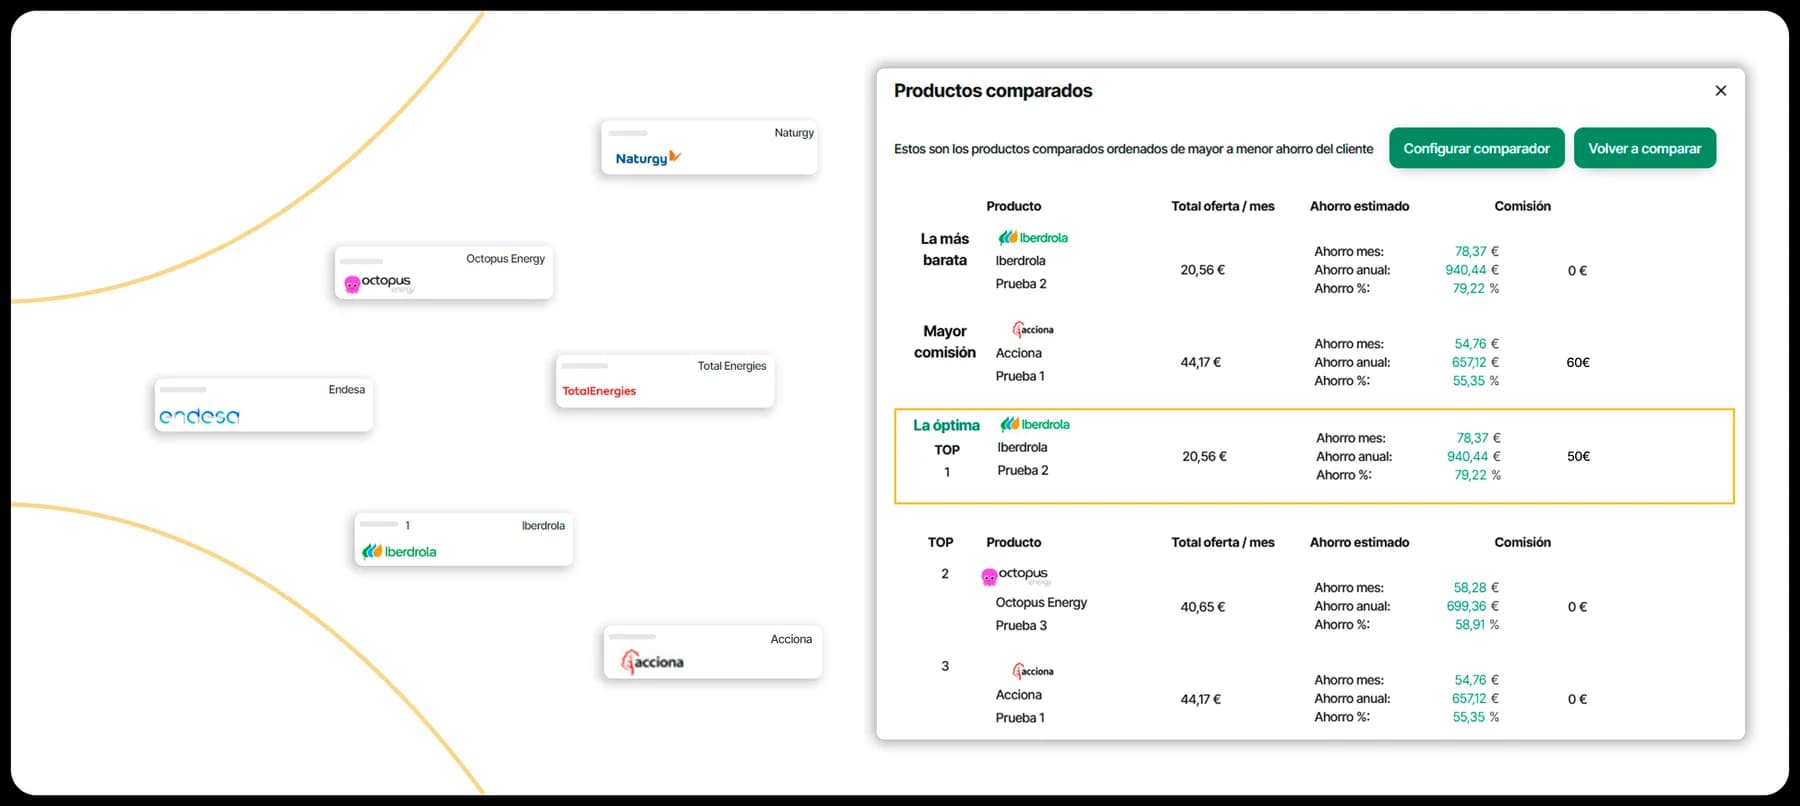
Task: Select the Octopus Energy provider card
Action: (443, 273)
